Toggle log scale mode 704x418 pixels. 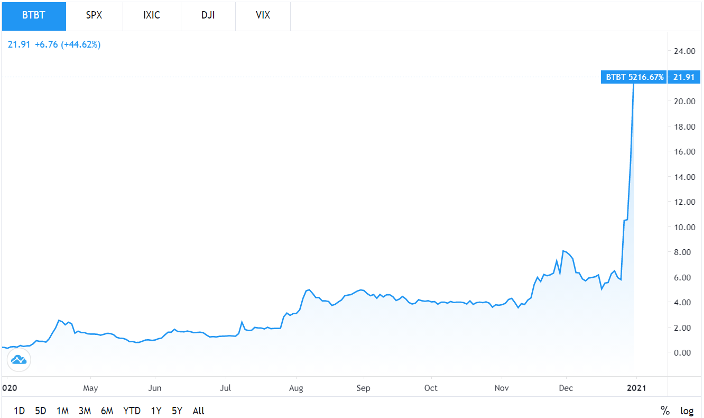pos(687,410)
